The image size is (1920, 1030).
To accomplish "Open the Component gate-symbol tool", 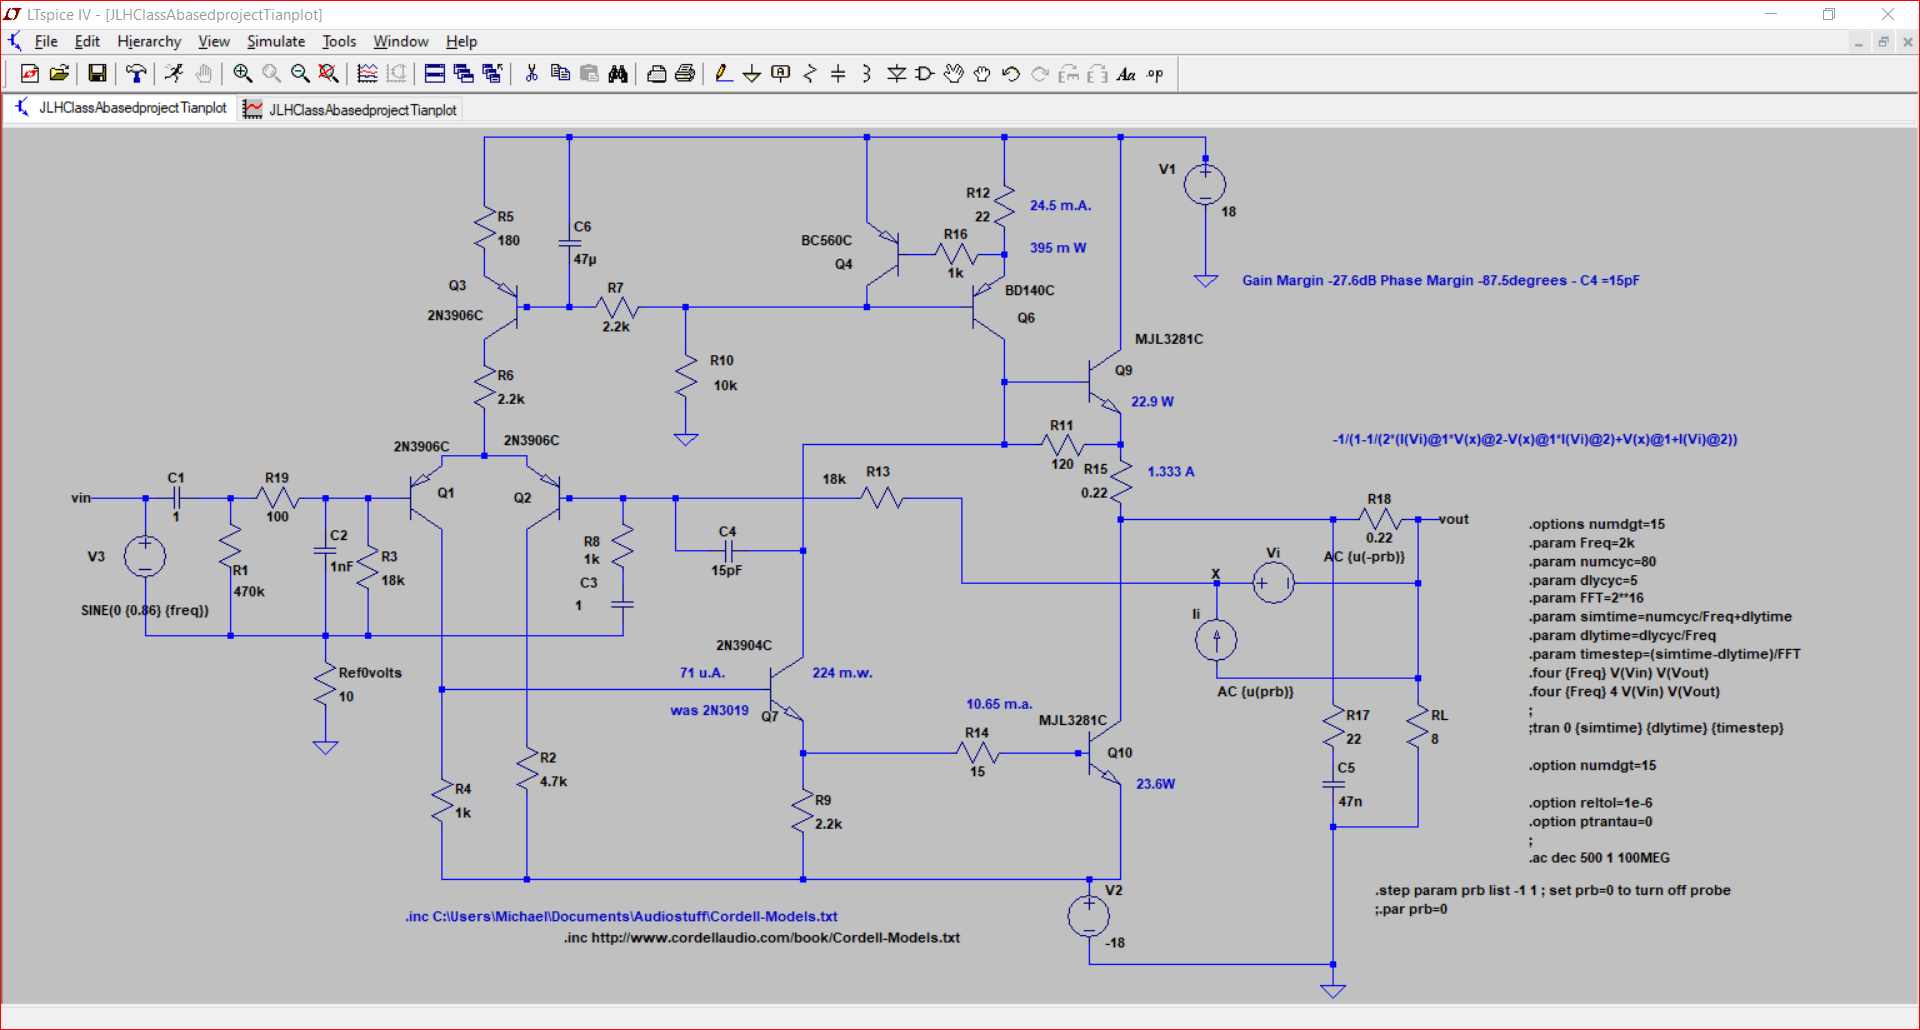I will point(925,74).
